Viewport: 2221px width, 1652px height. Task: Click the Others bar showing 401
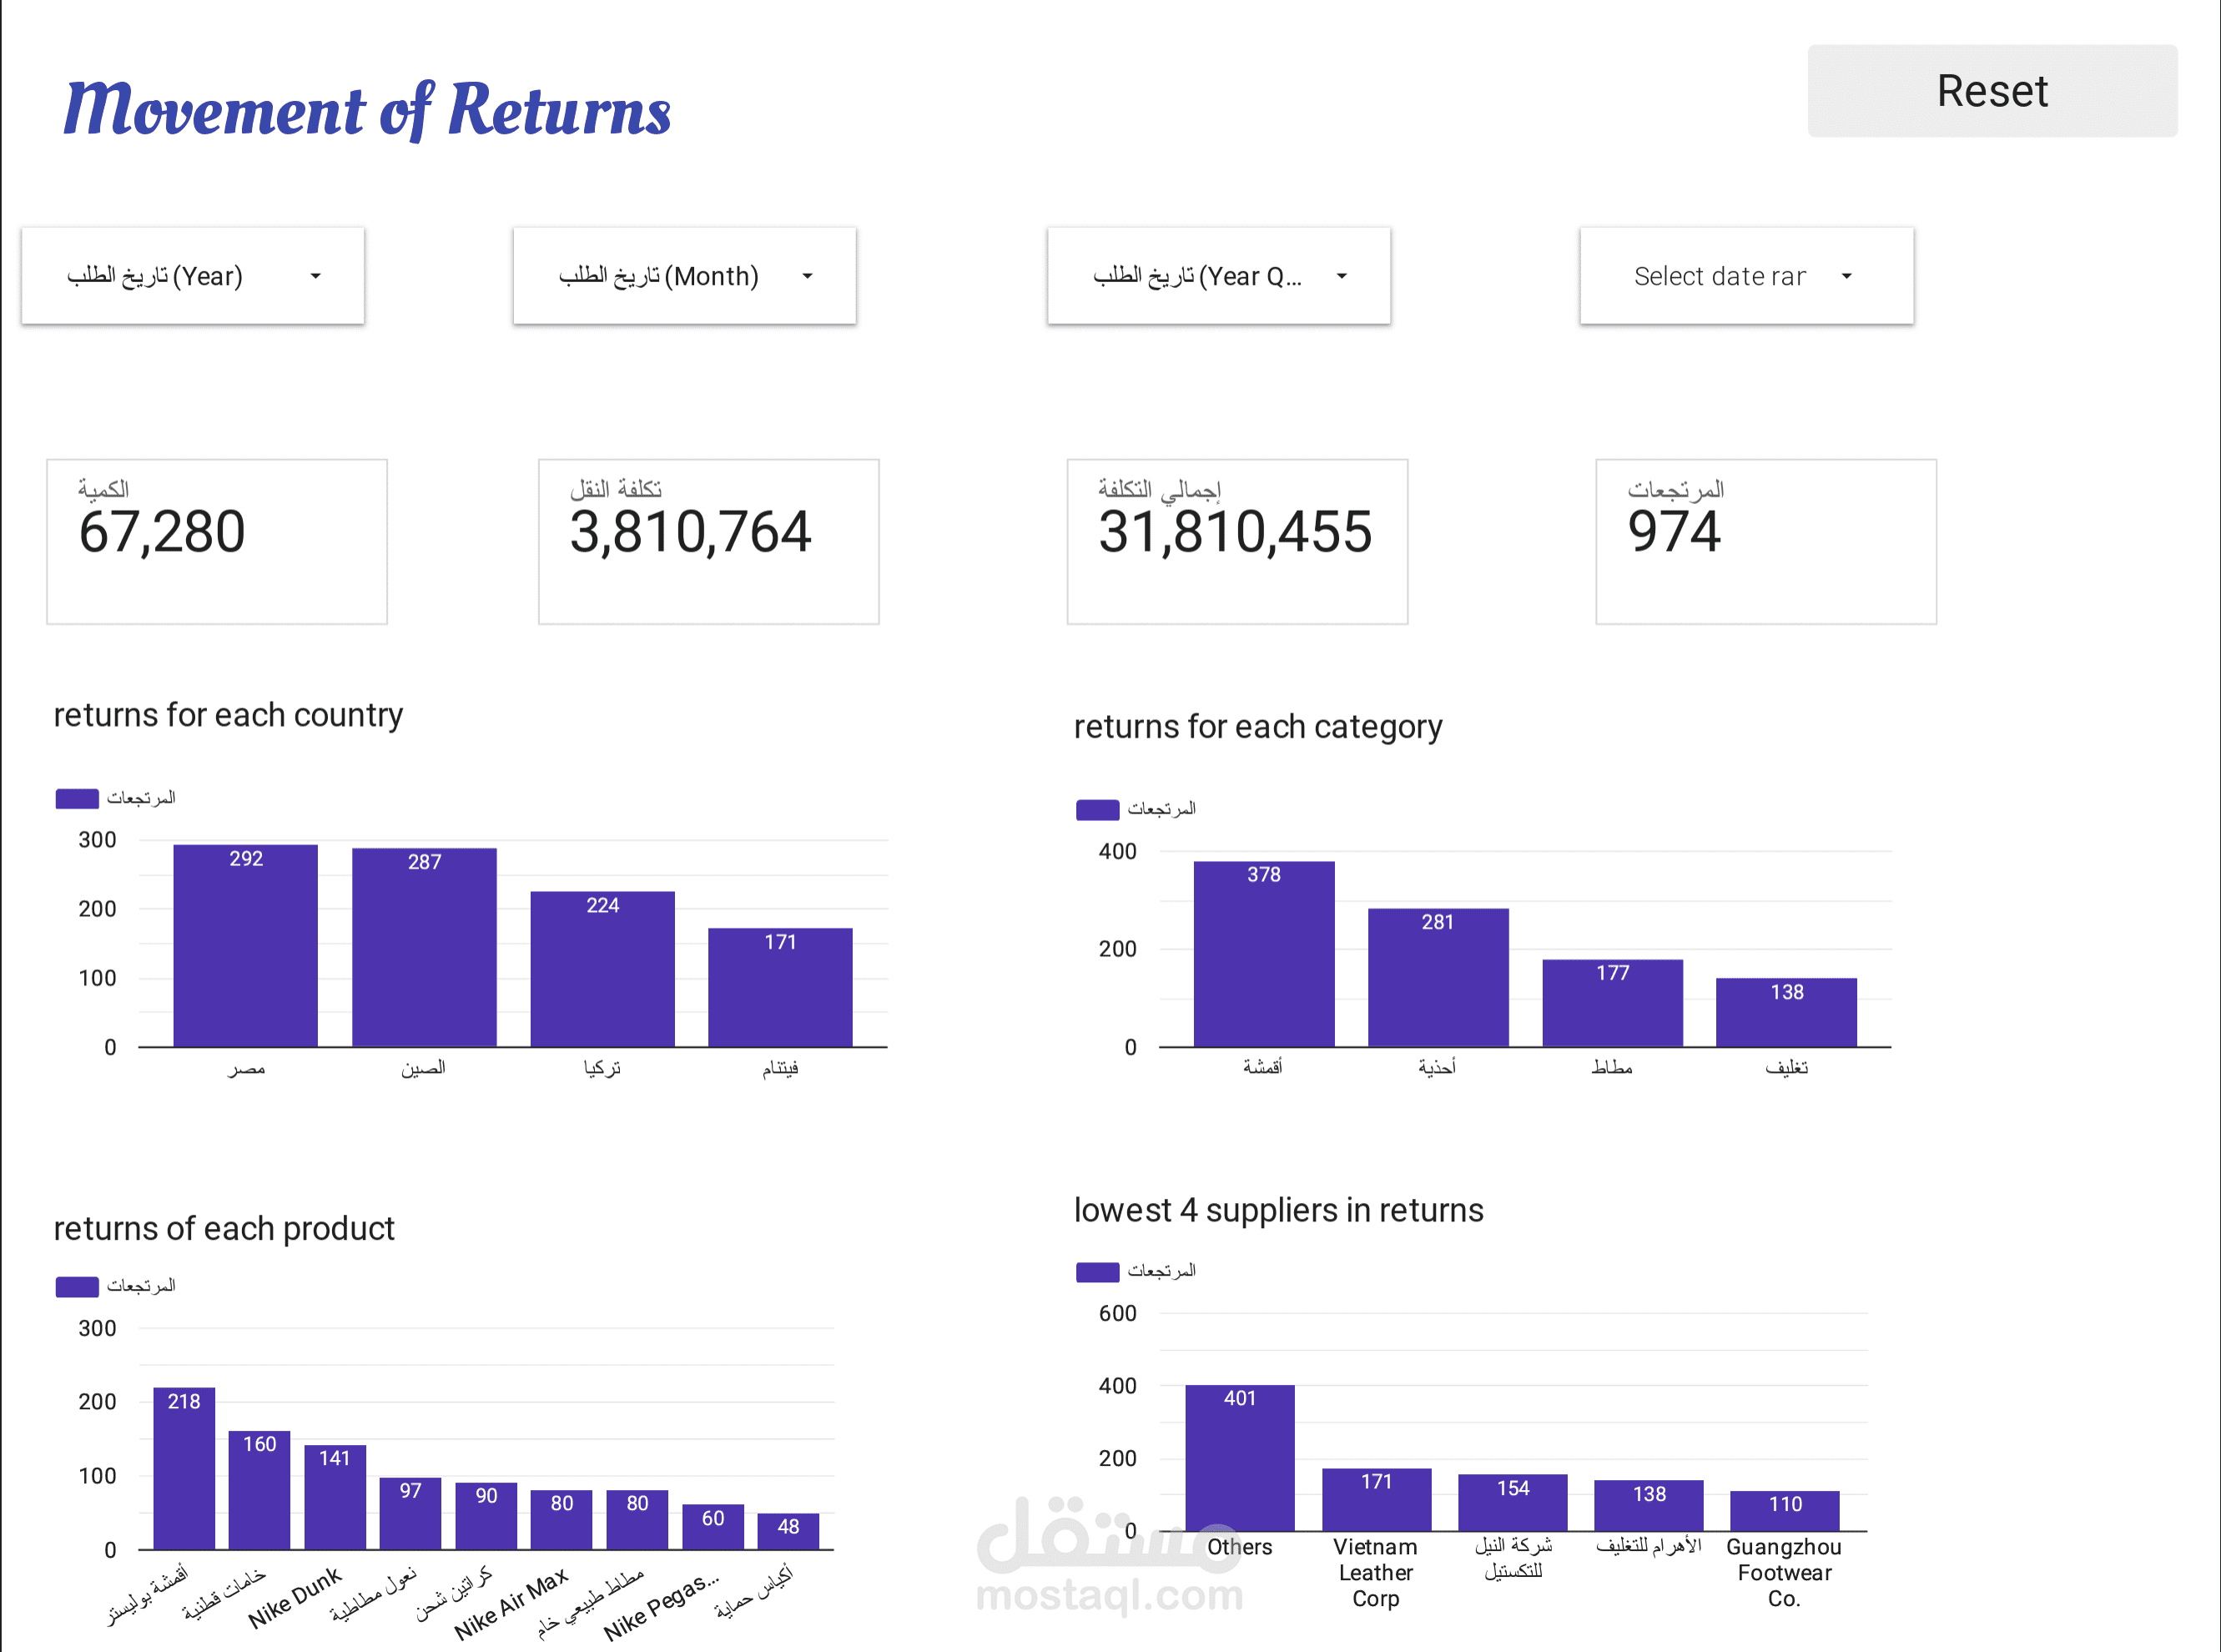pos(1240,1458)
